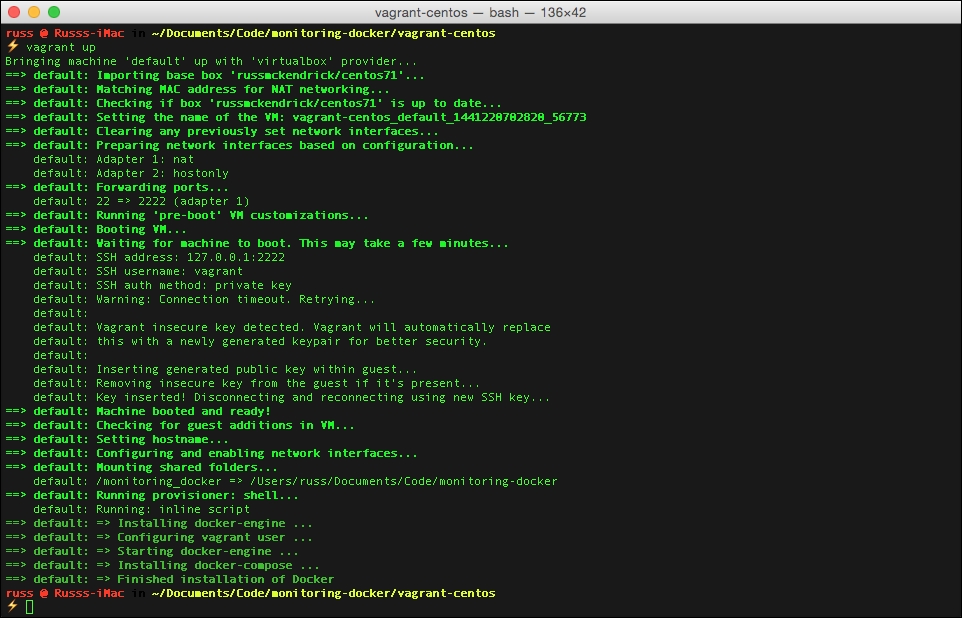Click the 'SSH username: vagrant' line
This screenshot has height=618, width=962.
138,271
